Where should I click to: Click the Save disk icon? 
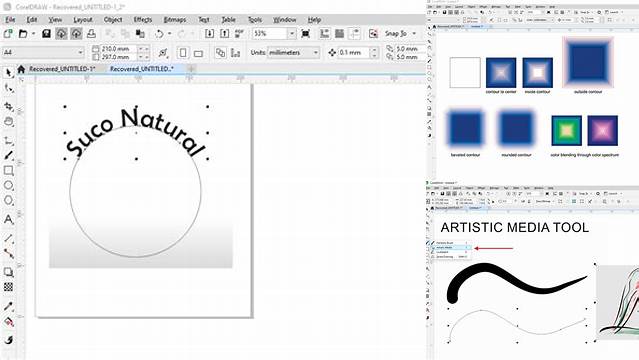46,33
